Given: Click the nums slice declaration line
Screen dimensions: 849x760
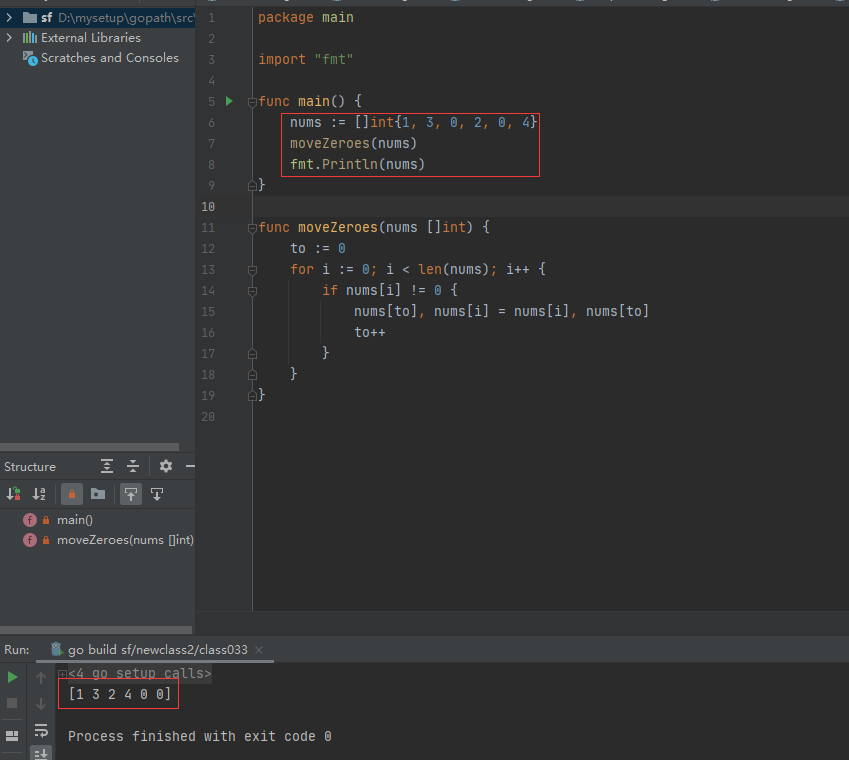Looking at the screenshot, I should click(413, 122).
